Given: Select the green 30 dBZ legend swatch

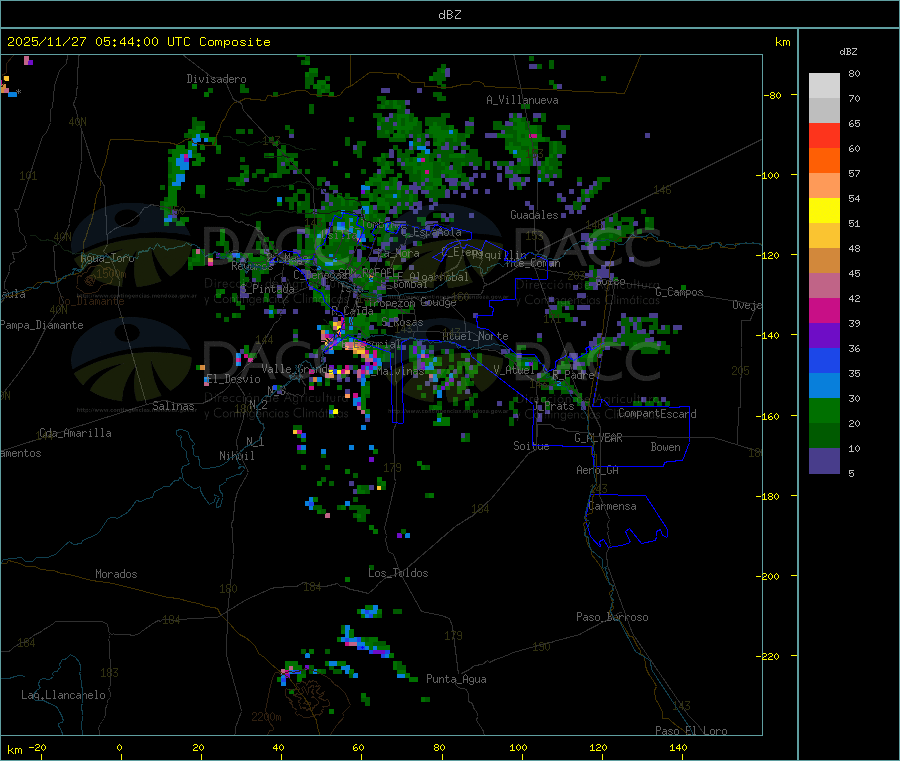Looking at the screenshot, I should pyautogui.click(x=824, y=410).
